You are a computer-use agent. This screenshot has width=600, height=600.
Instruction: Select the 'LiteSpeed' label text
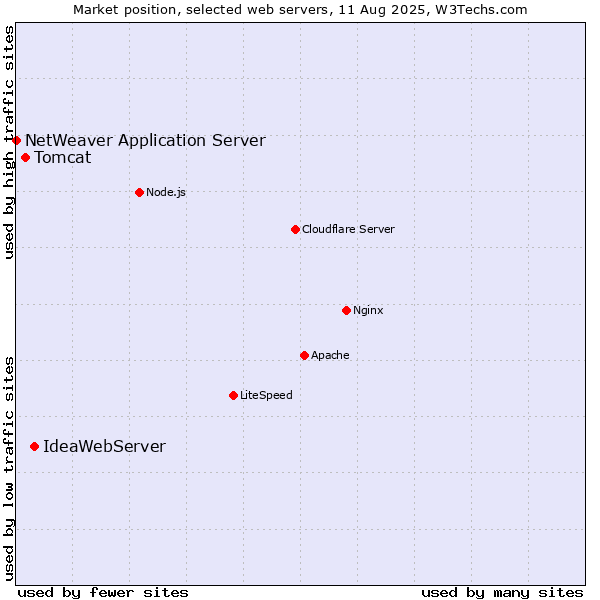(266, 395)
